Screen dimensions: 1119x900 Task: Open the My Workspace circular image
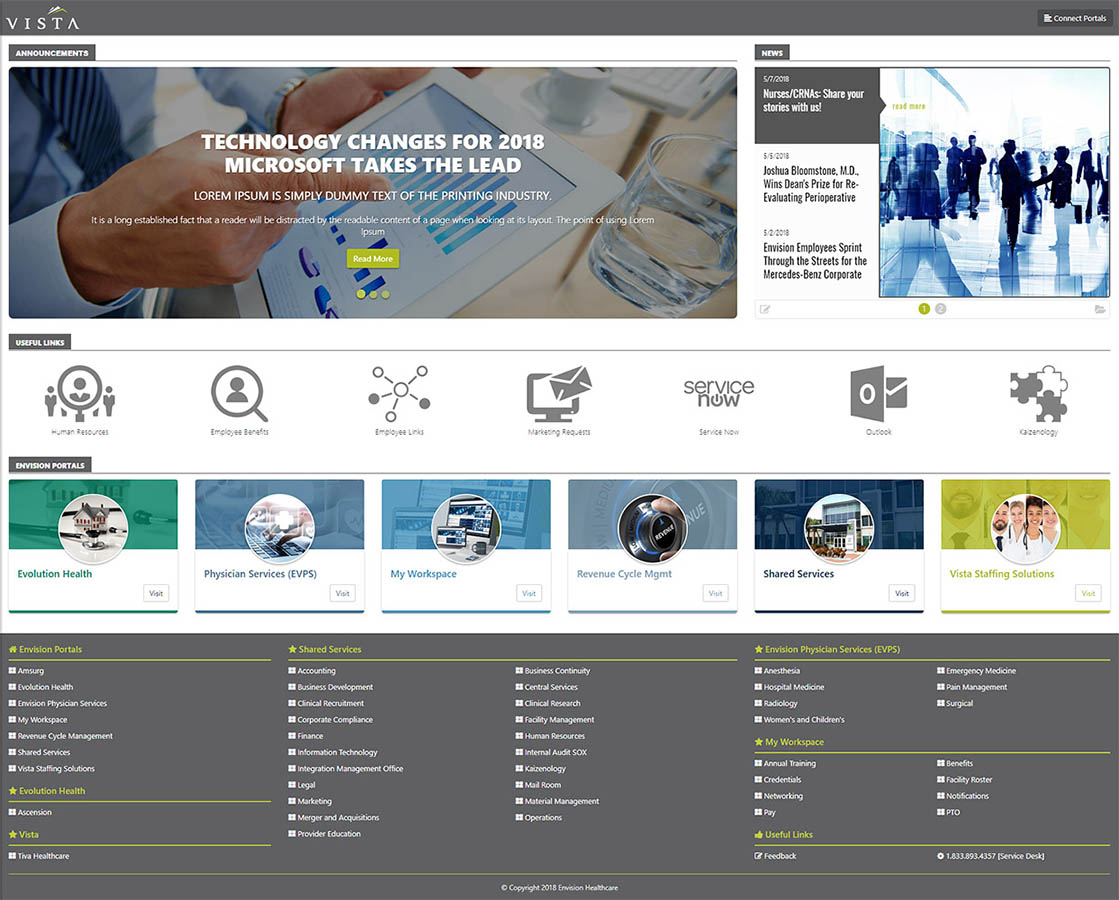point(466,529)
